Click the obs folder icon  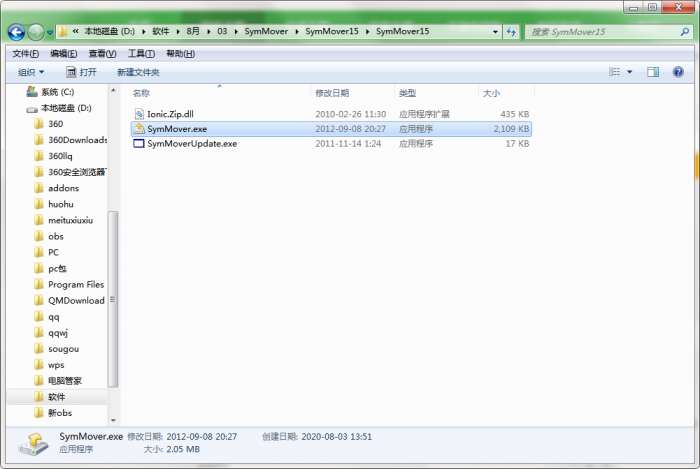pos(39,237)
